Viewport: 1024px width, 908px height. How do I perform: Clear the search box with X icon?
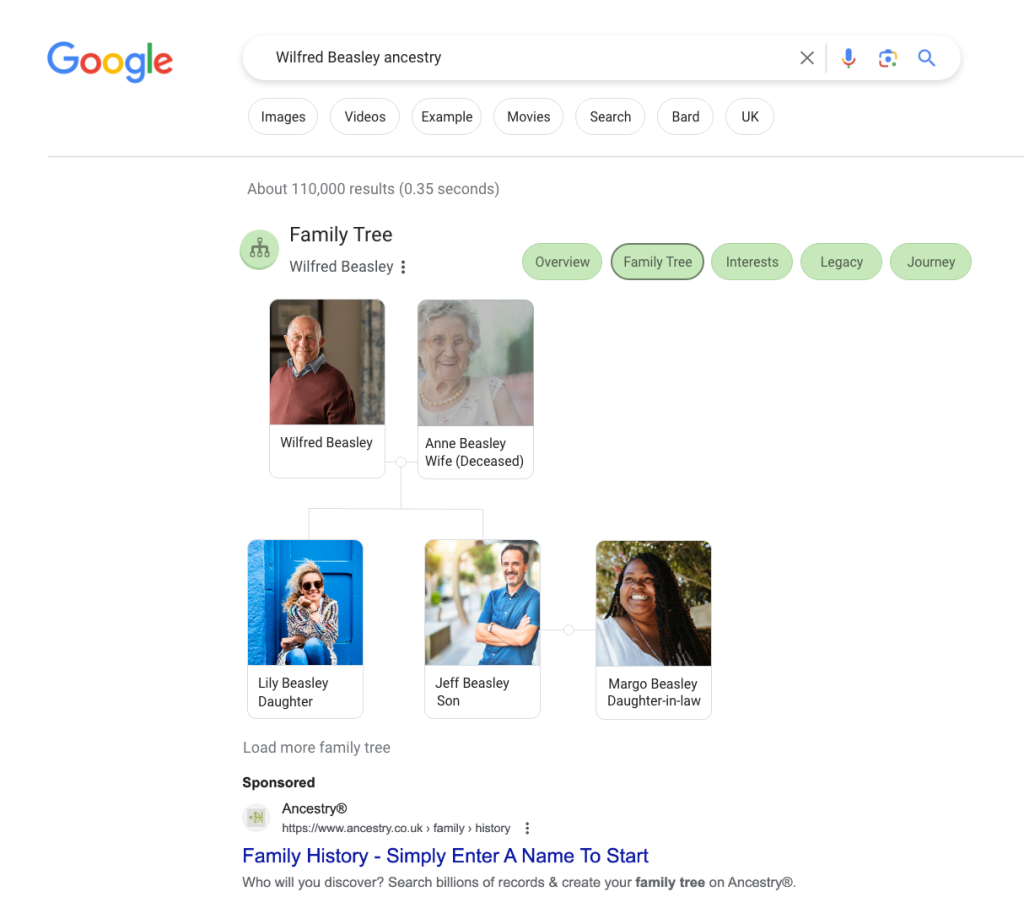tap(807, 58)
